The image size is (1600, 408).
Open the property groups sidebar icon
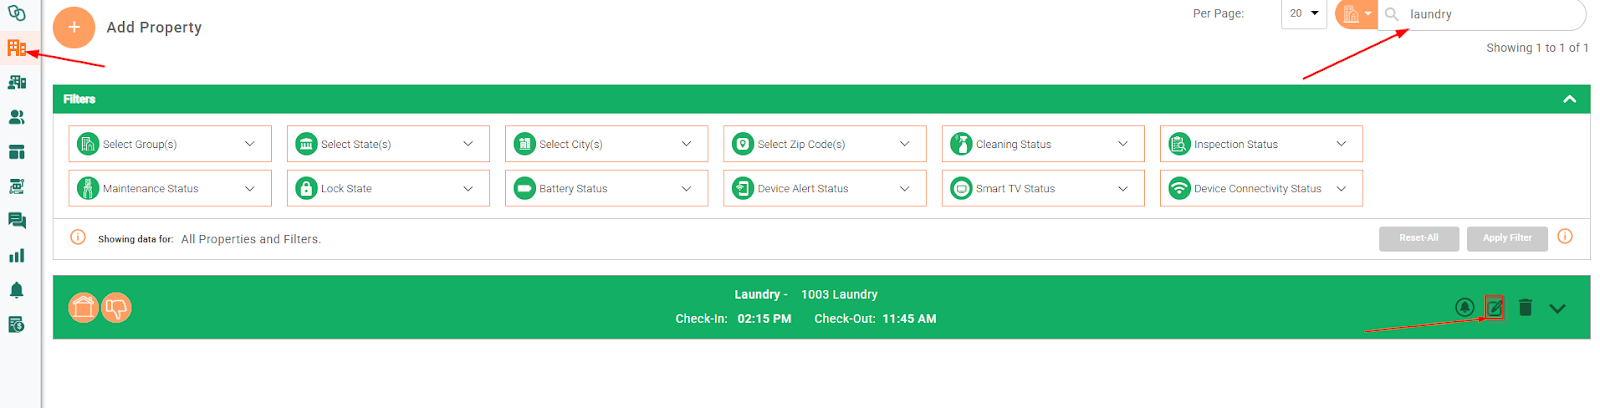(x=17, y=82)
